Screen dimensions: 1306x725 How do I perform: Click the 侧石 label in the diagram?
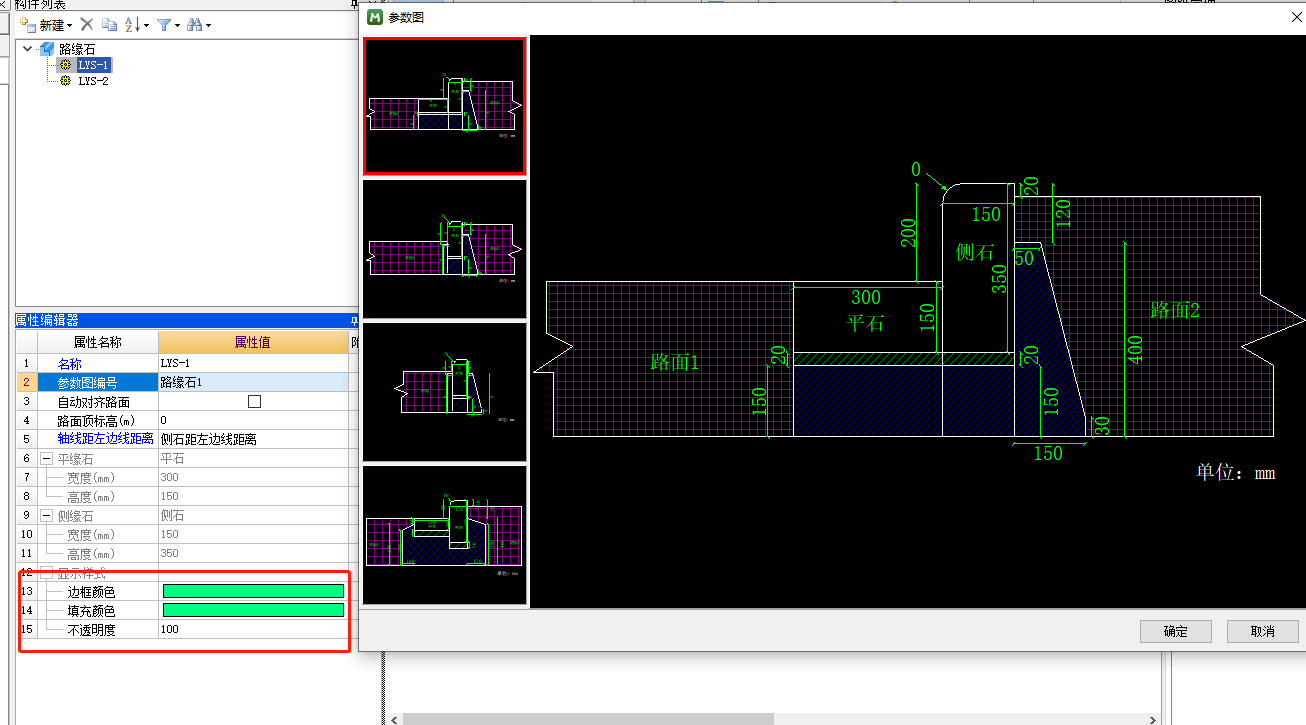click(x=975, y=251)
